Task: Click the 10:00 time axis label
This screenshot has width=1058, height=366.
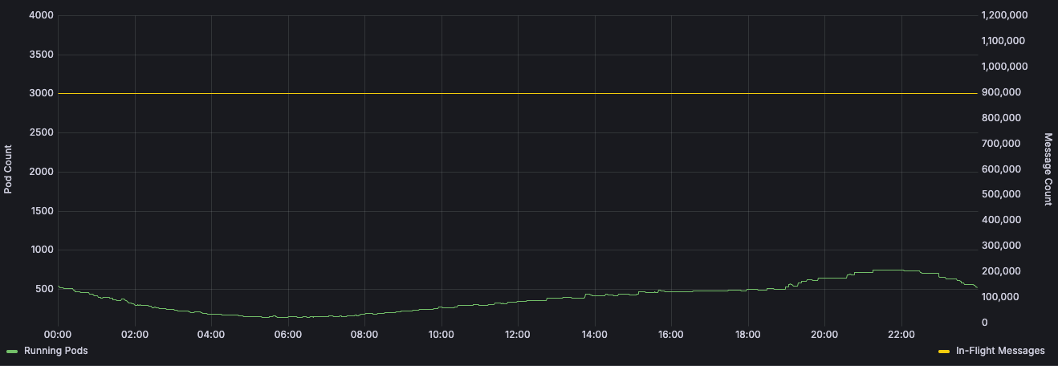Action: coord(441,334)
